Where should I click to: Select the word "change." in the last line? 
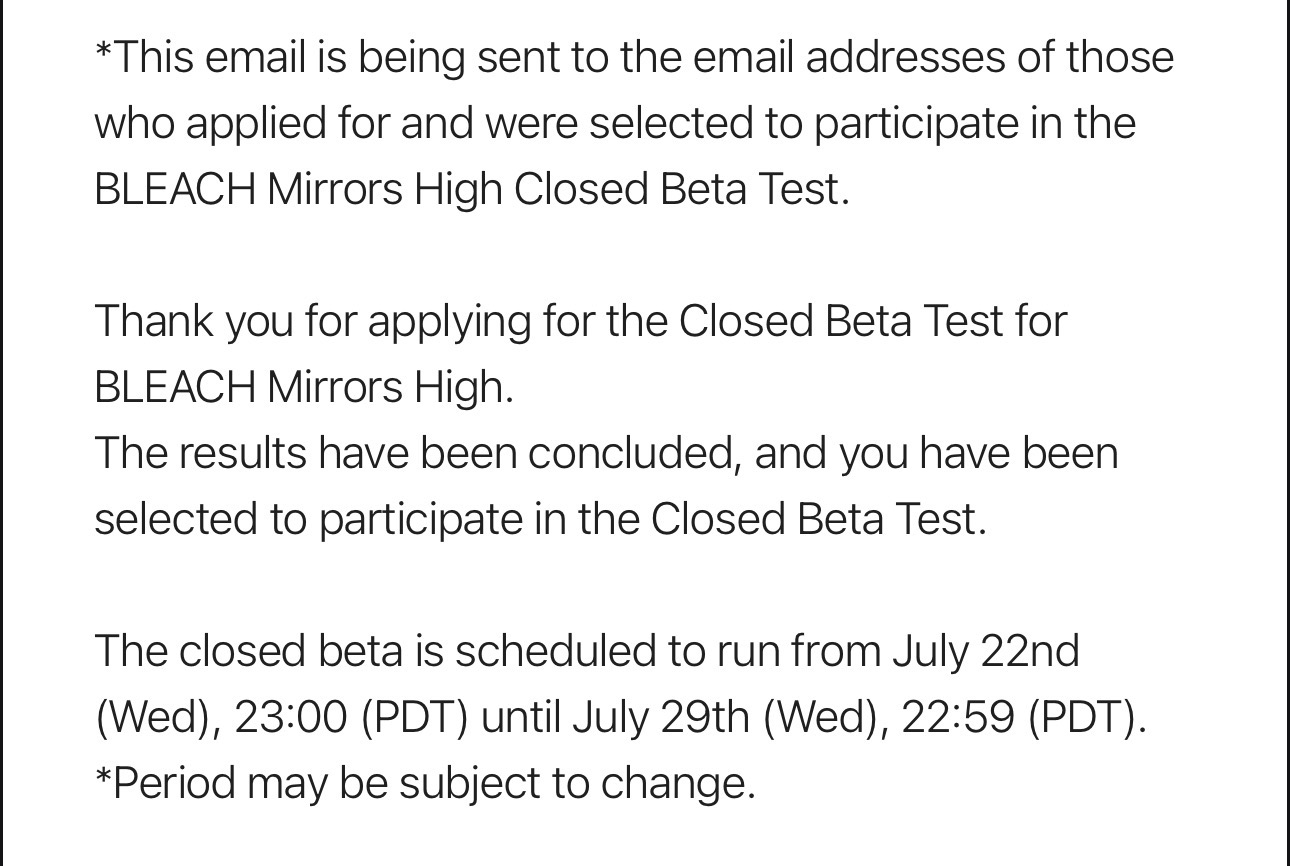677,784
